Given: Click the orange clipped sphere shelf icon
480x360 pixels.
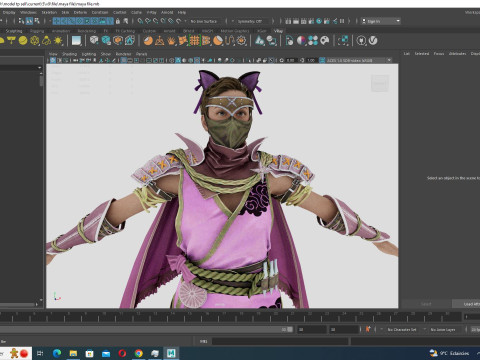Looking at the screenshot, I should coord(218,41).
